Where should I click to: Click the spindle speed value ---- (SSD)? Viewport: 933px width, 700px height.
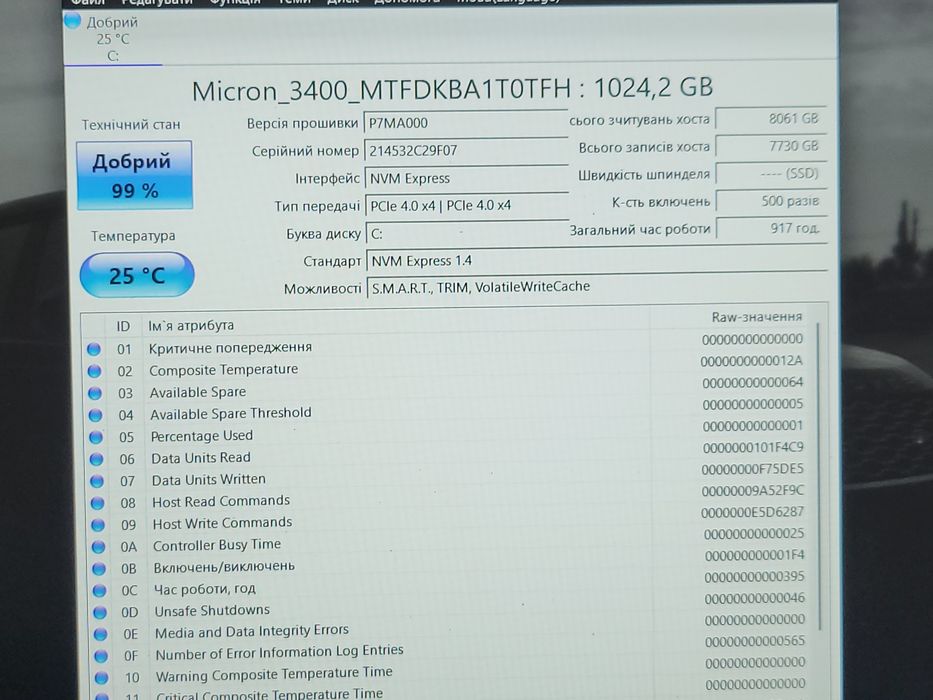pos(771,174)
